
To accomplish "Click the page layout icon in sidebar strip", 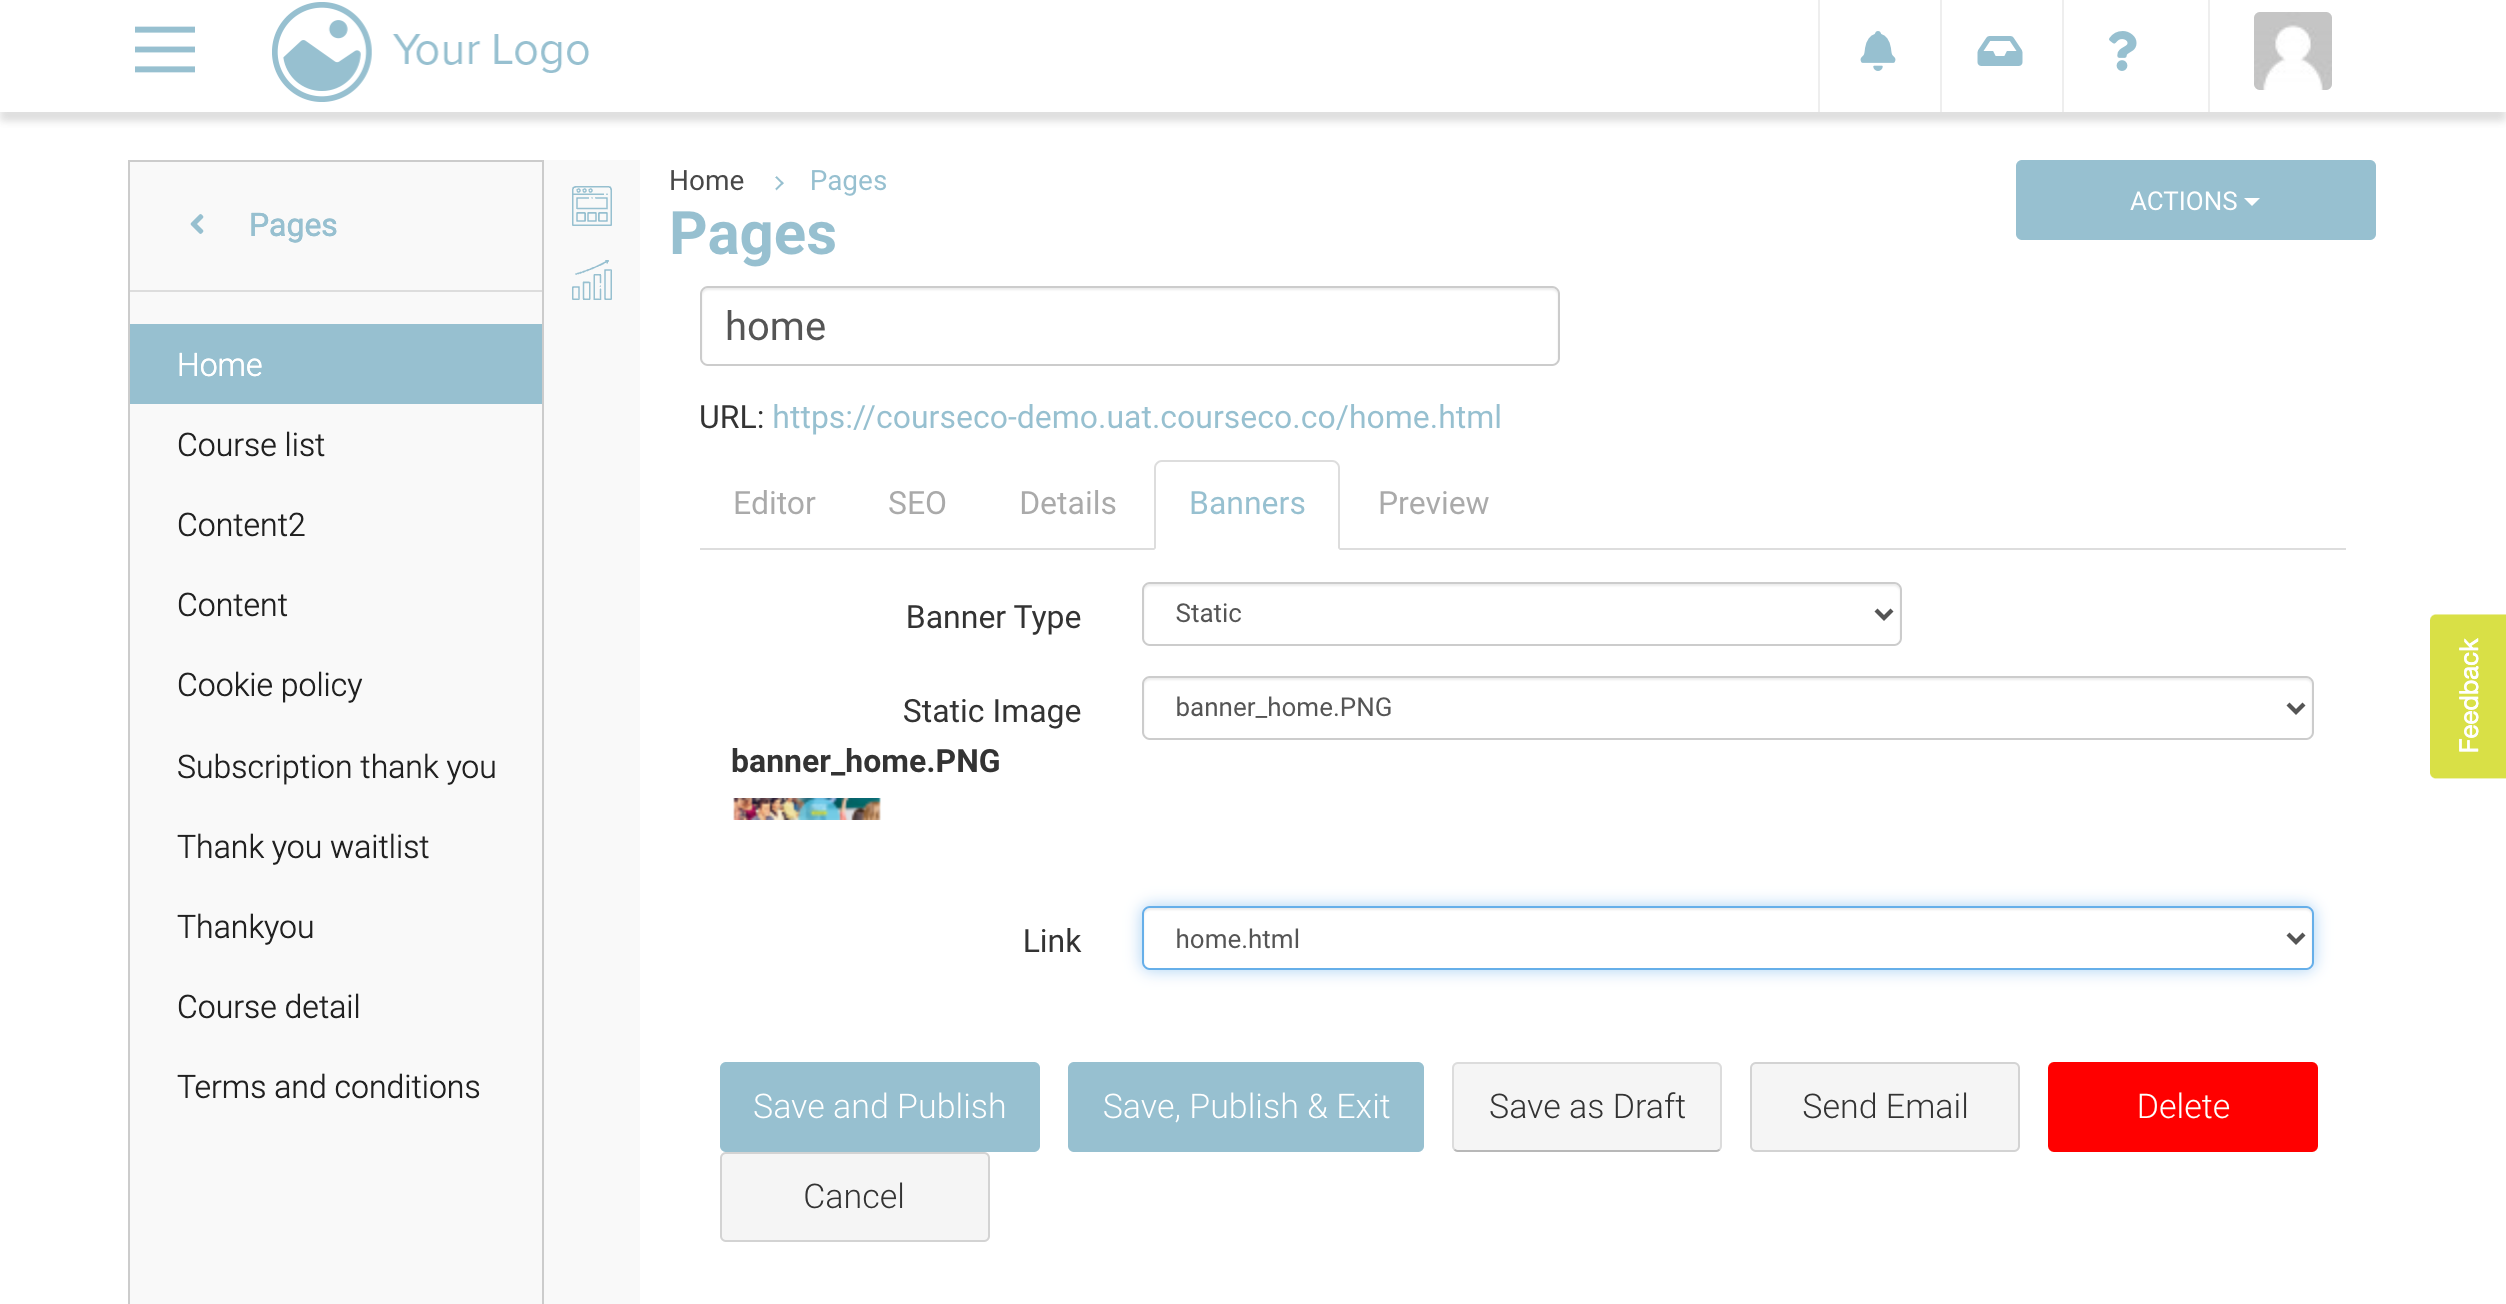I will point(591,206).
